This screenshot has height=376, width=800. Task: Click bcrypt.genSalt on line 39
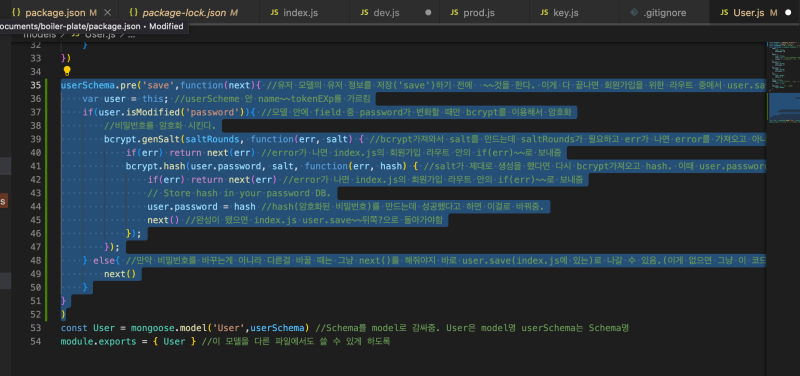(141, 139)
